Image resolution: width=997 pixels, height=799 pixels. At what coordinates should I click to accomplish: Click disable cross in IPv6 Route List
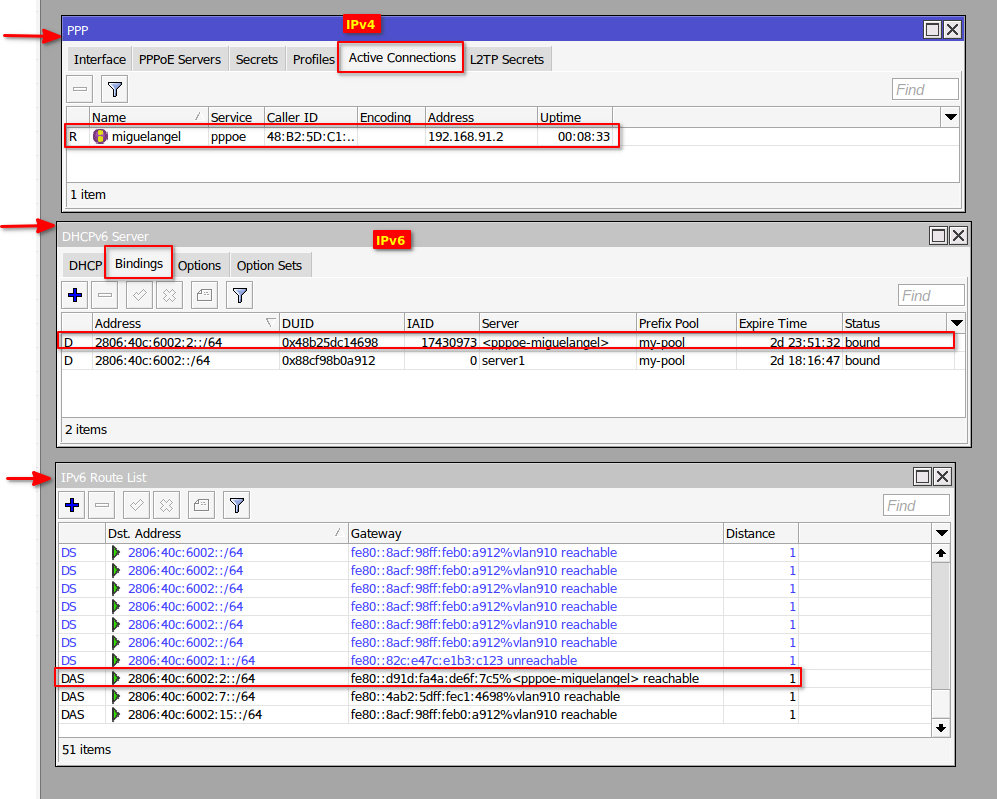(166, 505)
